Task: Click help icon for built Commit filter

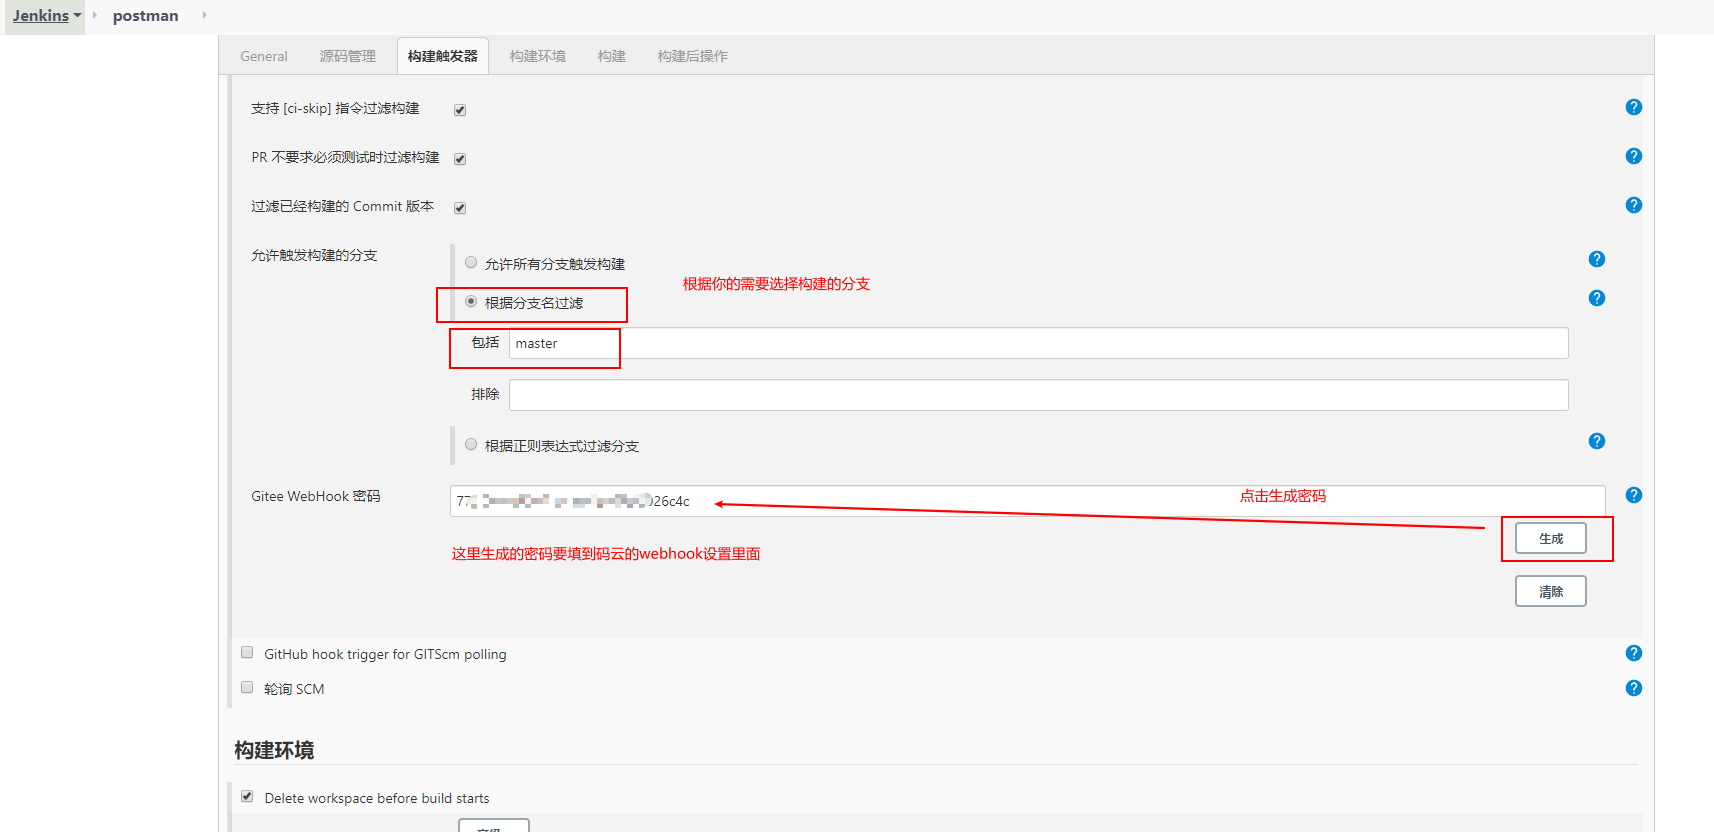Action: point(1633,205)
